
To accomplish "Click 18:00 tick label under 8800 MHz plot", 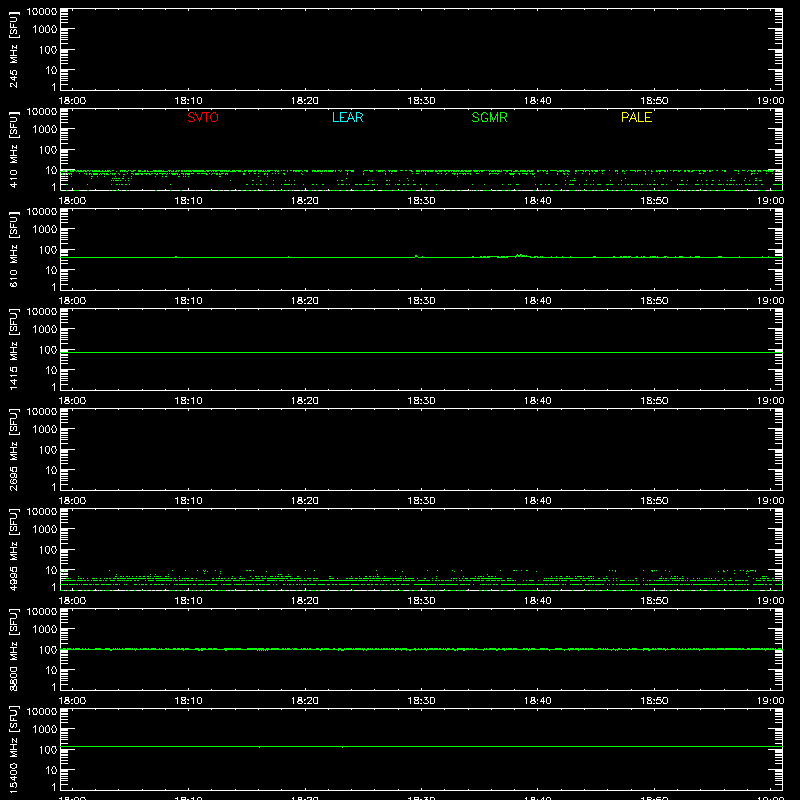I will pyautogui.click(x=72, y=701).
